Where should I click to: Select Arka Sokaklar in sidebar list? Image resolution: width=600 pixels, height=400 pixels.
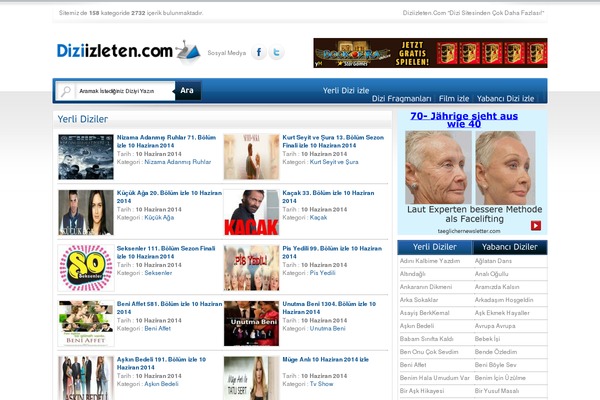tap(419, 300)
